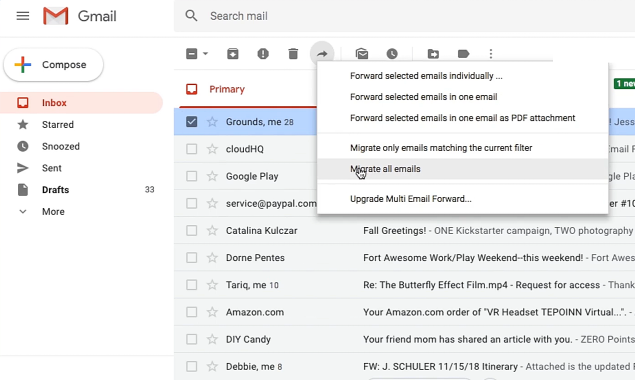Image resolution: width=635 pixels, height=380 pixels.
Task: Star the Google Play email
Action: [x=212, y=176]
